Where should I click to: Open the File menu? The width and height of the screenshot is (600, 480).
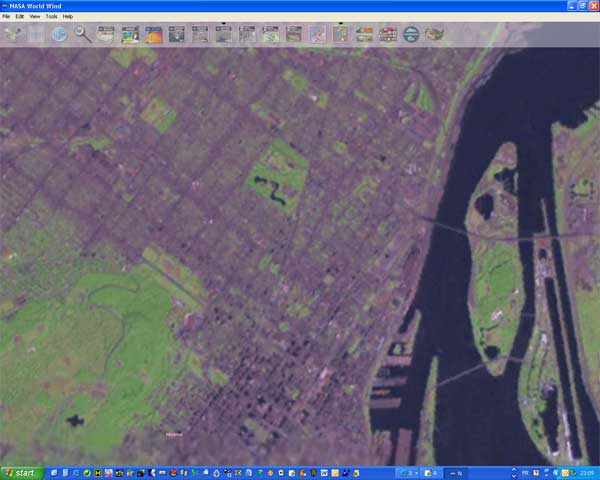point(6,17)
